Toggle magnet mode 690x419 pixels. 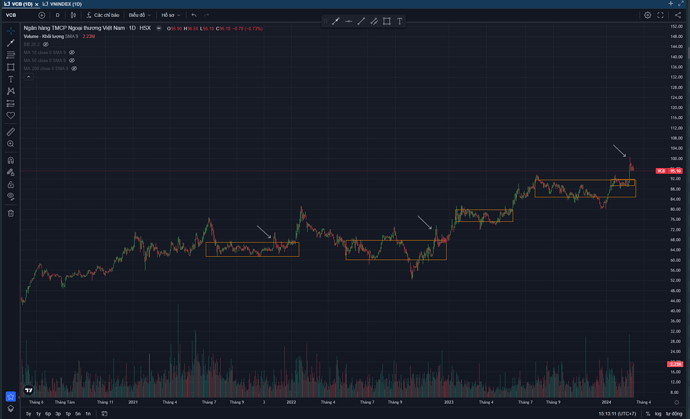(11, 160)
